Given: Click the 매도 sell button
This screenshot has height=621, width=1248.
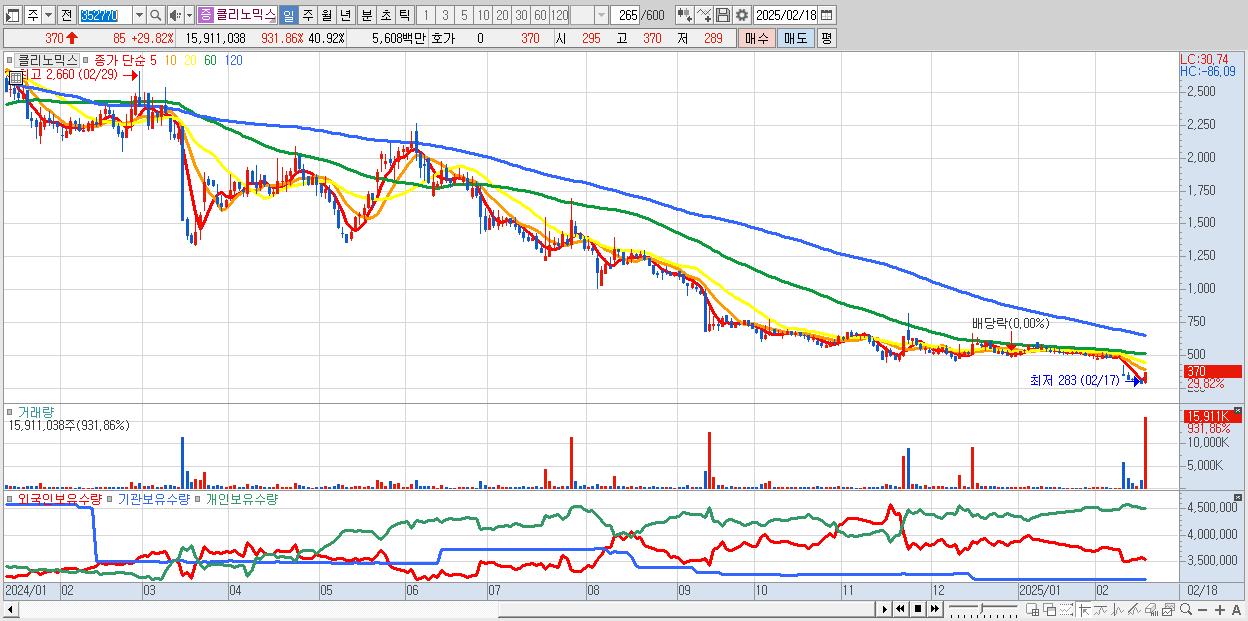Looking at the screenshot, I should (795, 38).
